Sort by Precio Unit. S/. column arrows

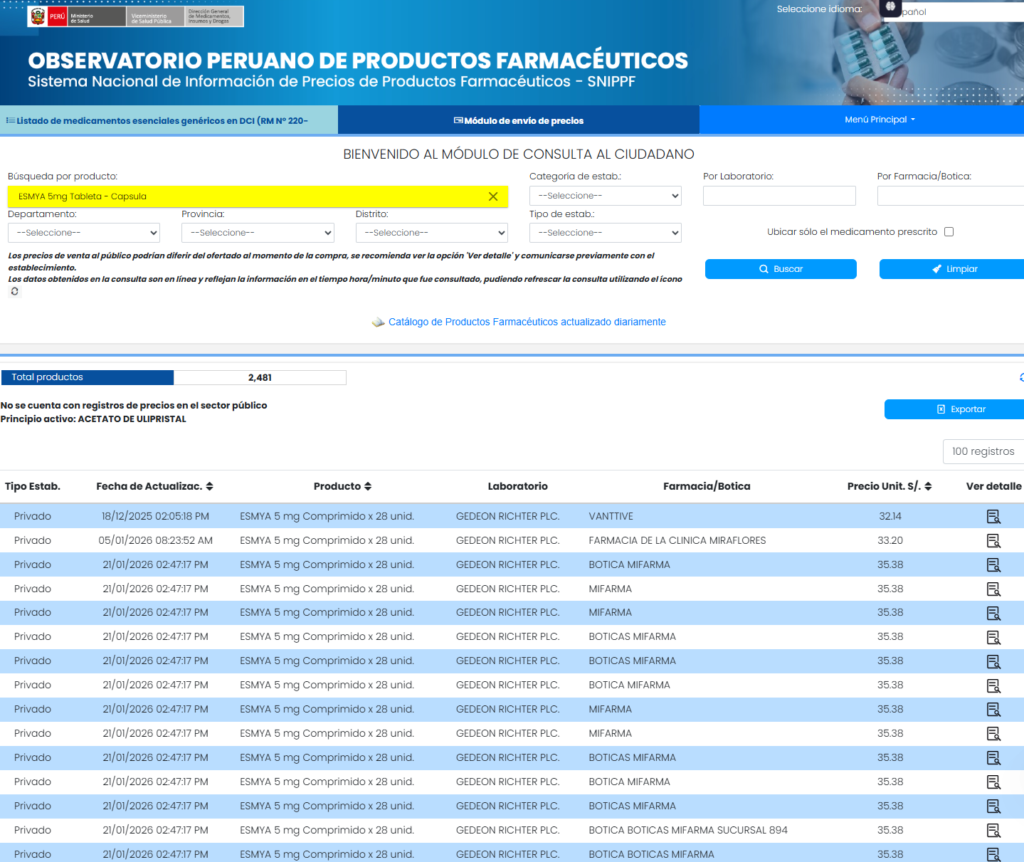927,487
